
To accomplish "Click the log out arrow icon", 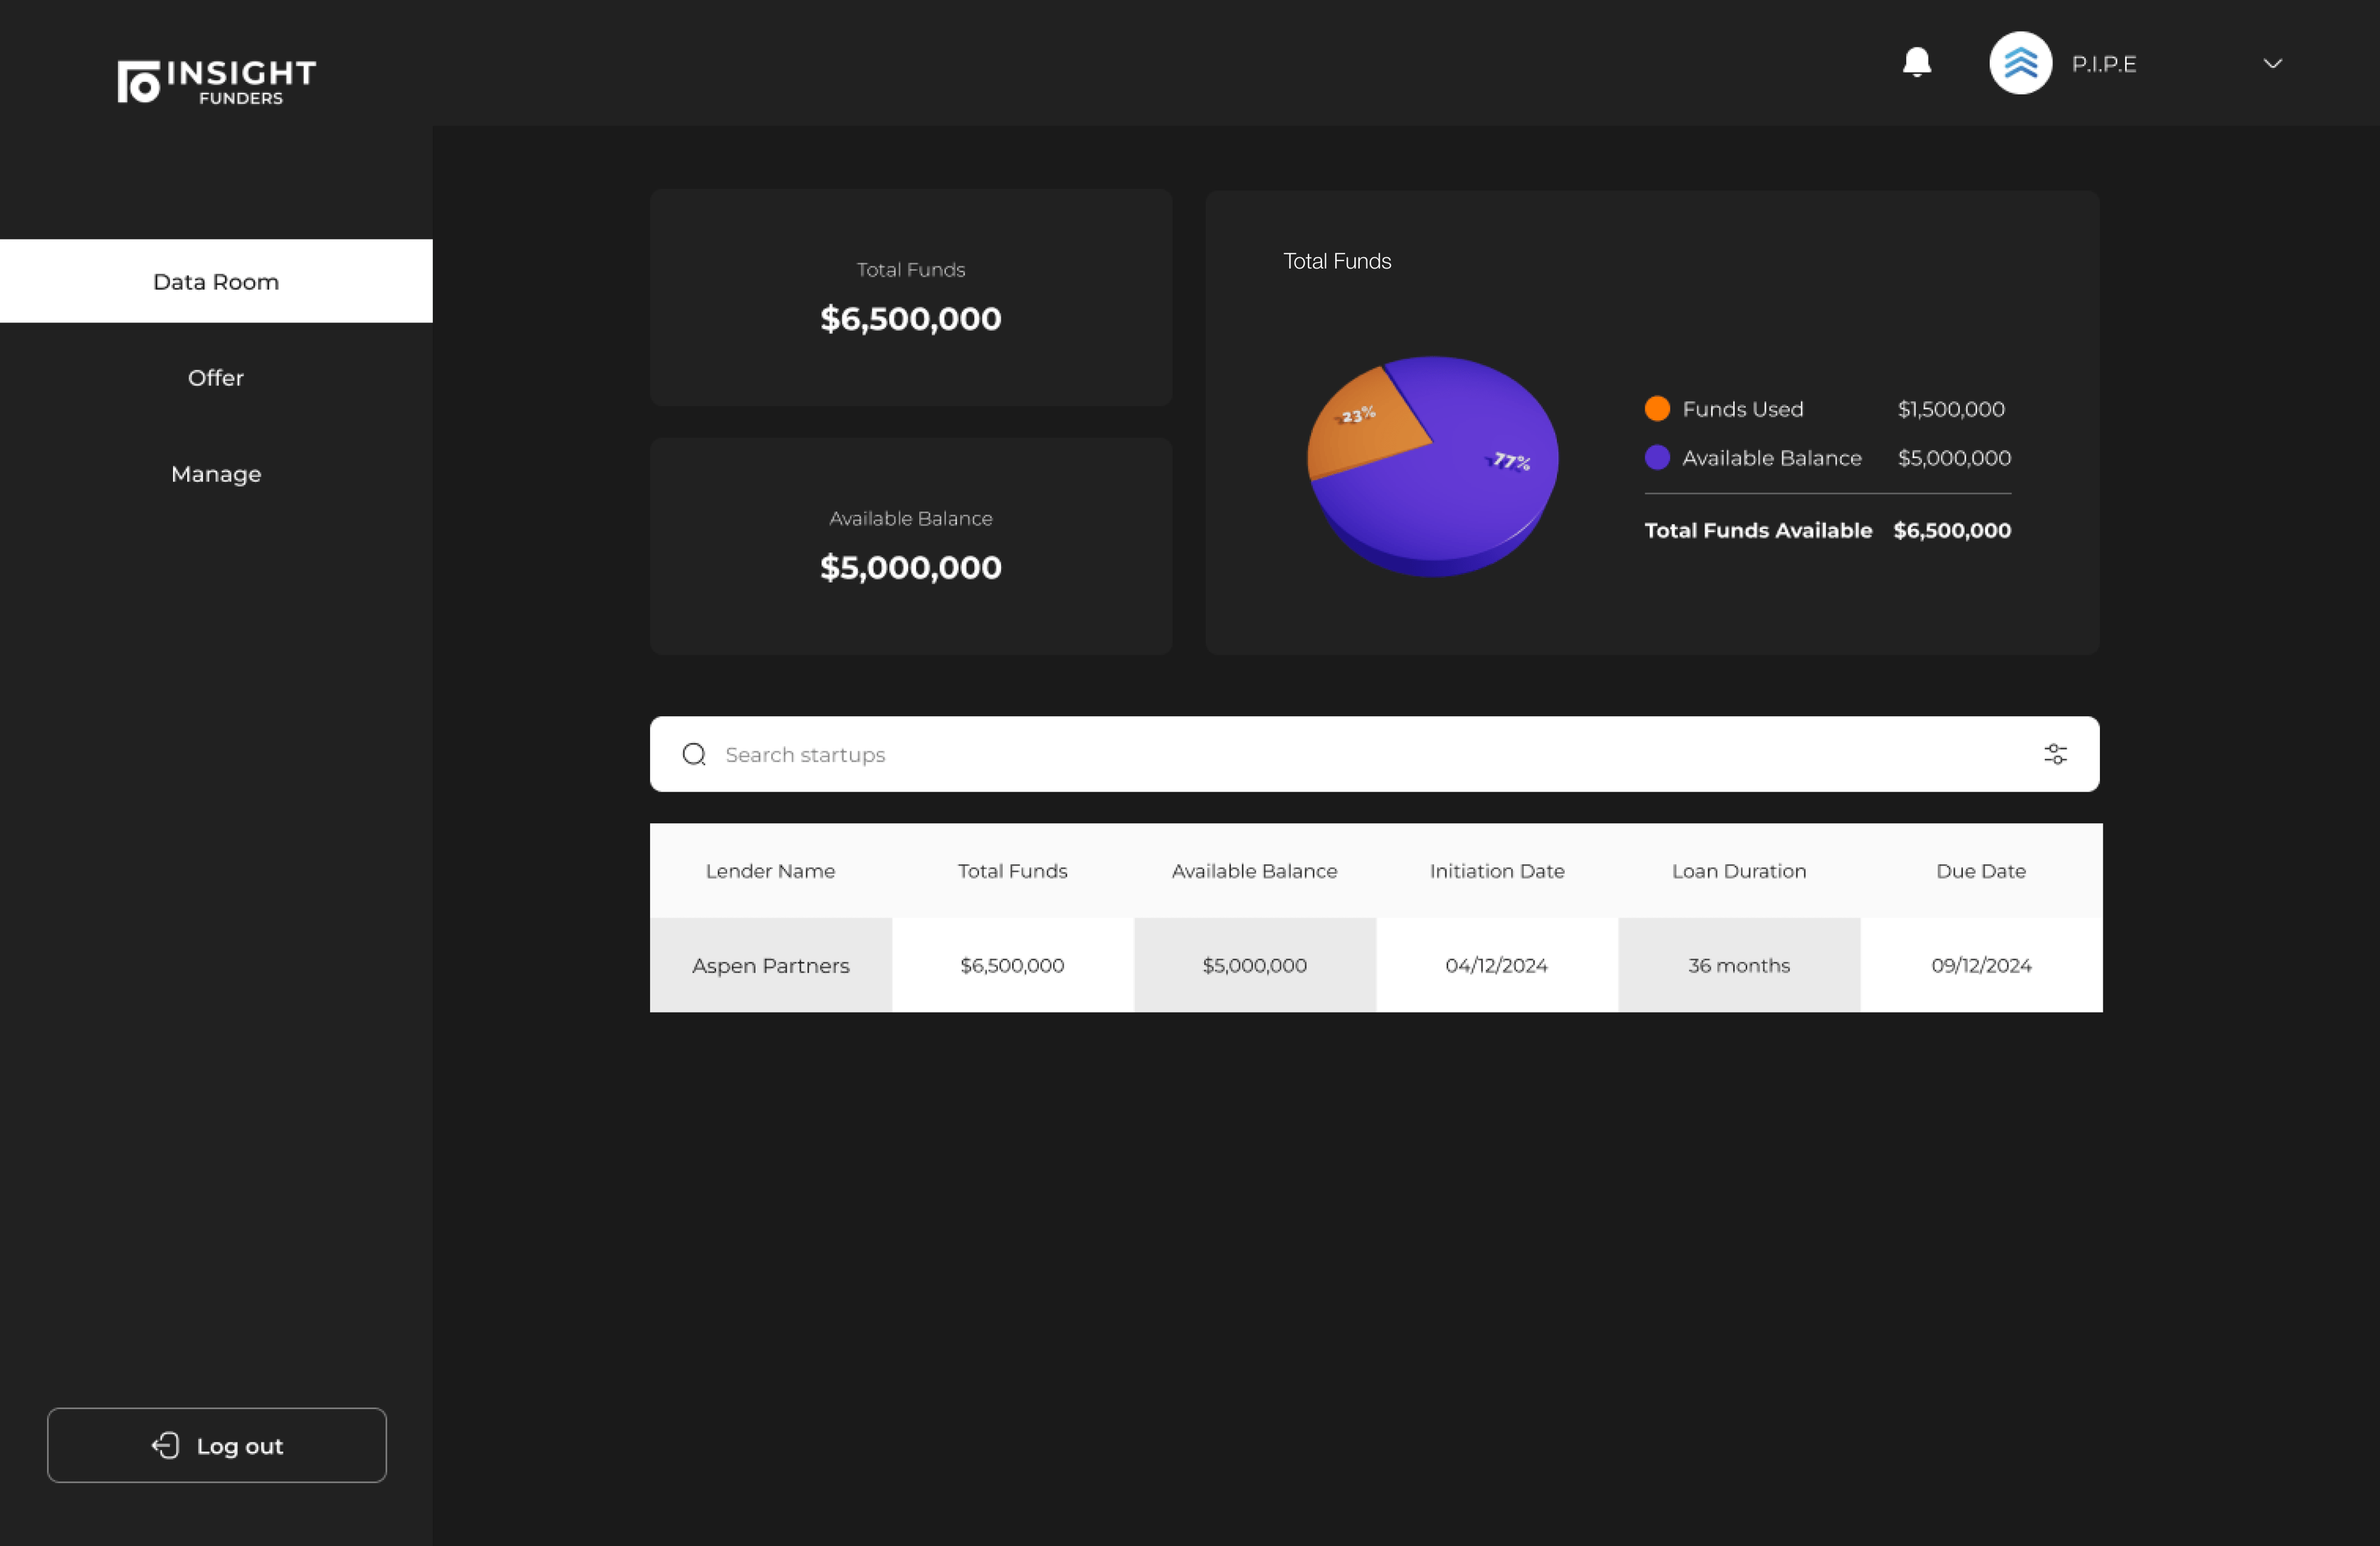I will click(166, 1445).
